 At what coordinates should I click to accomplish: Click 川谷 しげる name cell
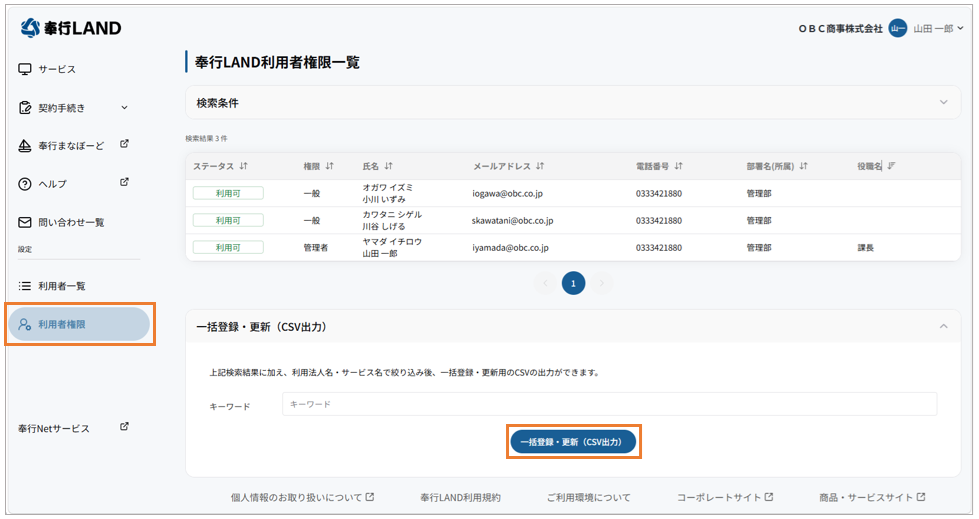[384, 226]
